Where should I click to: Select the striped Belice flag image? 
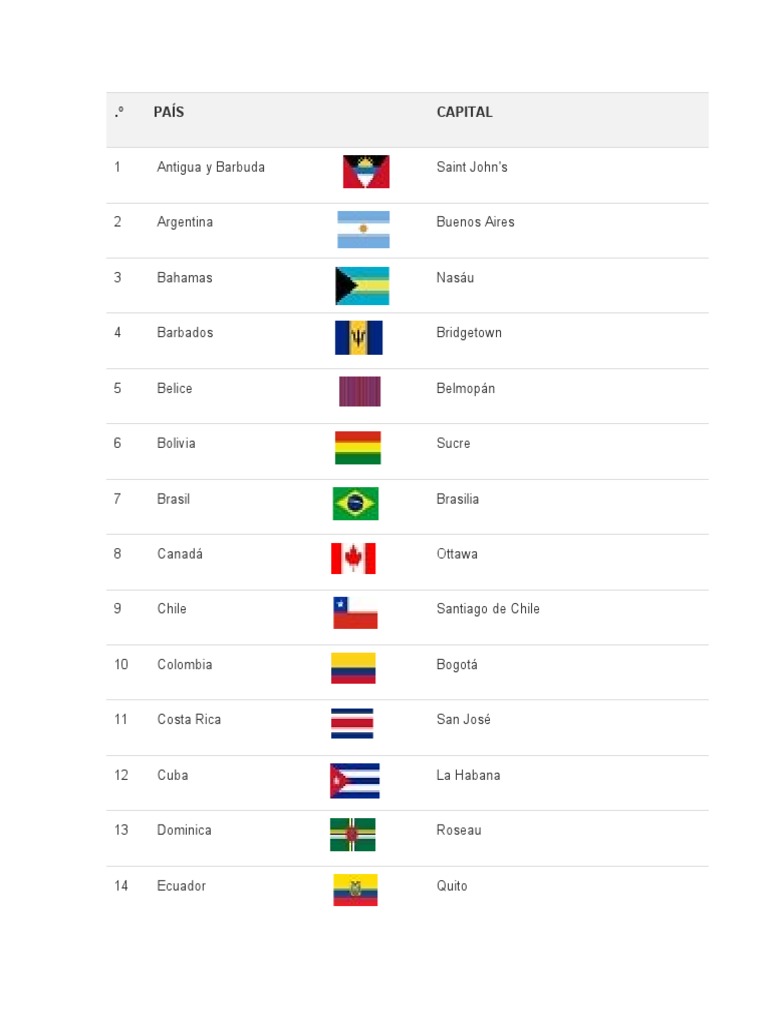tap(360, 391)
